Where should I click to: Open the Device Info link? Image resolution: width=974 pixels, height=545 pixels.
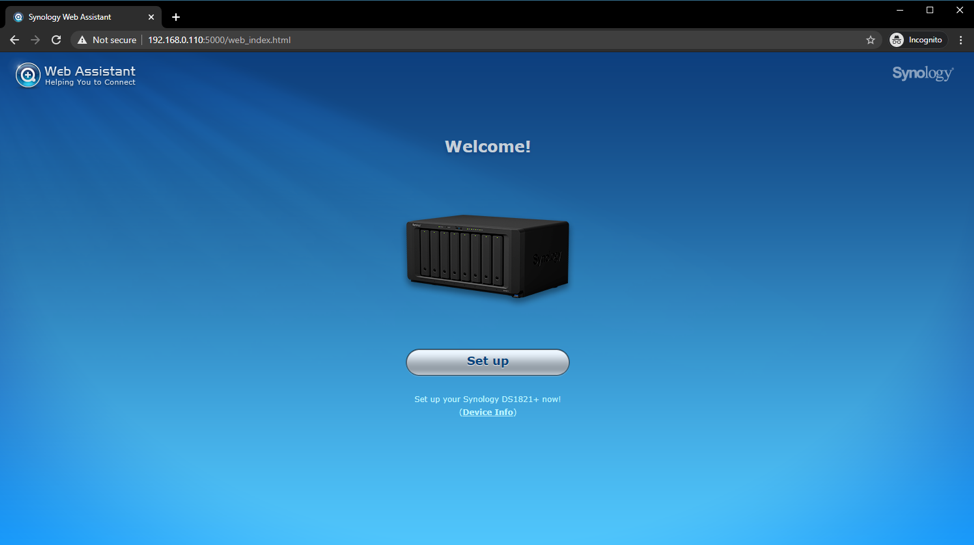487,412
